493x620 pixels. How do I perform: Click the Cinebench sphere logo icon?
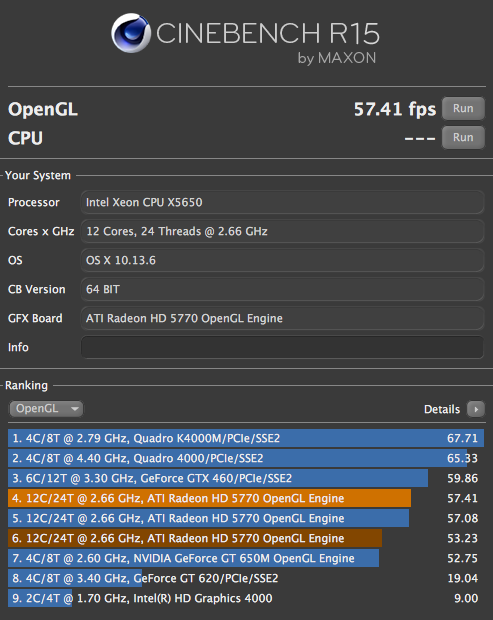tap(131, 33)
